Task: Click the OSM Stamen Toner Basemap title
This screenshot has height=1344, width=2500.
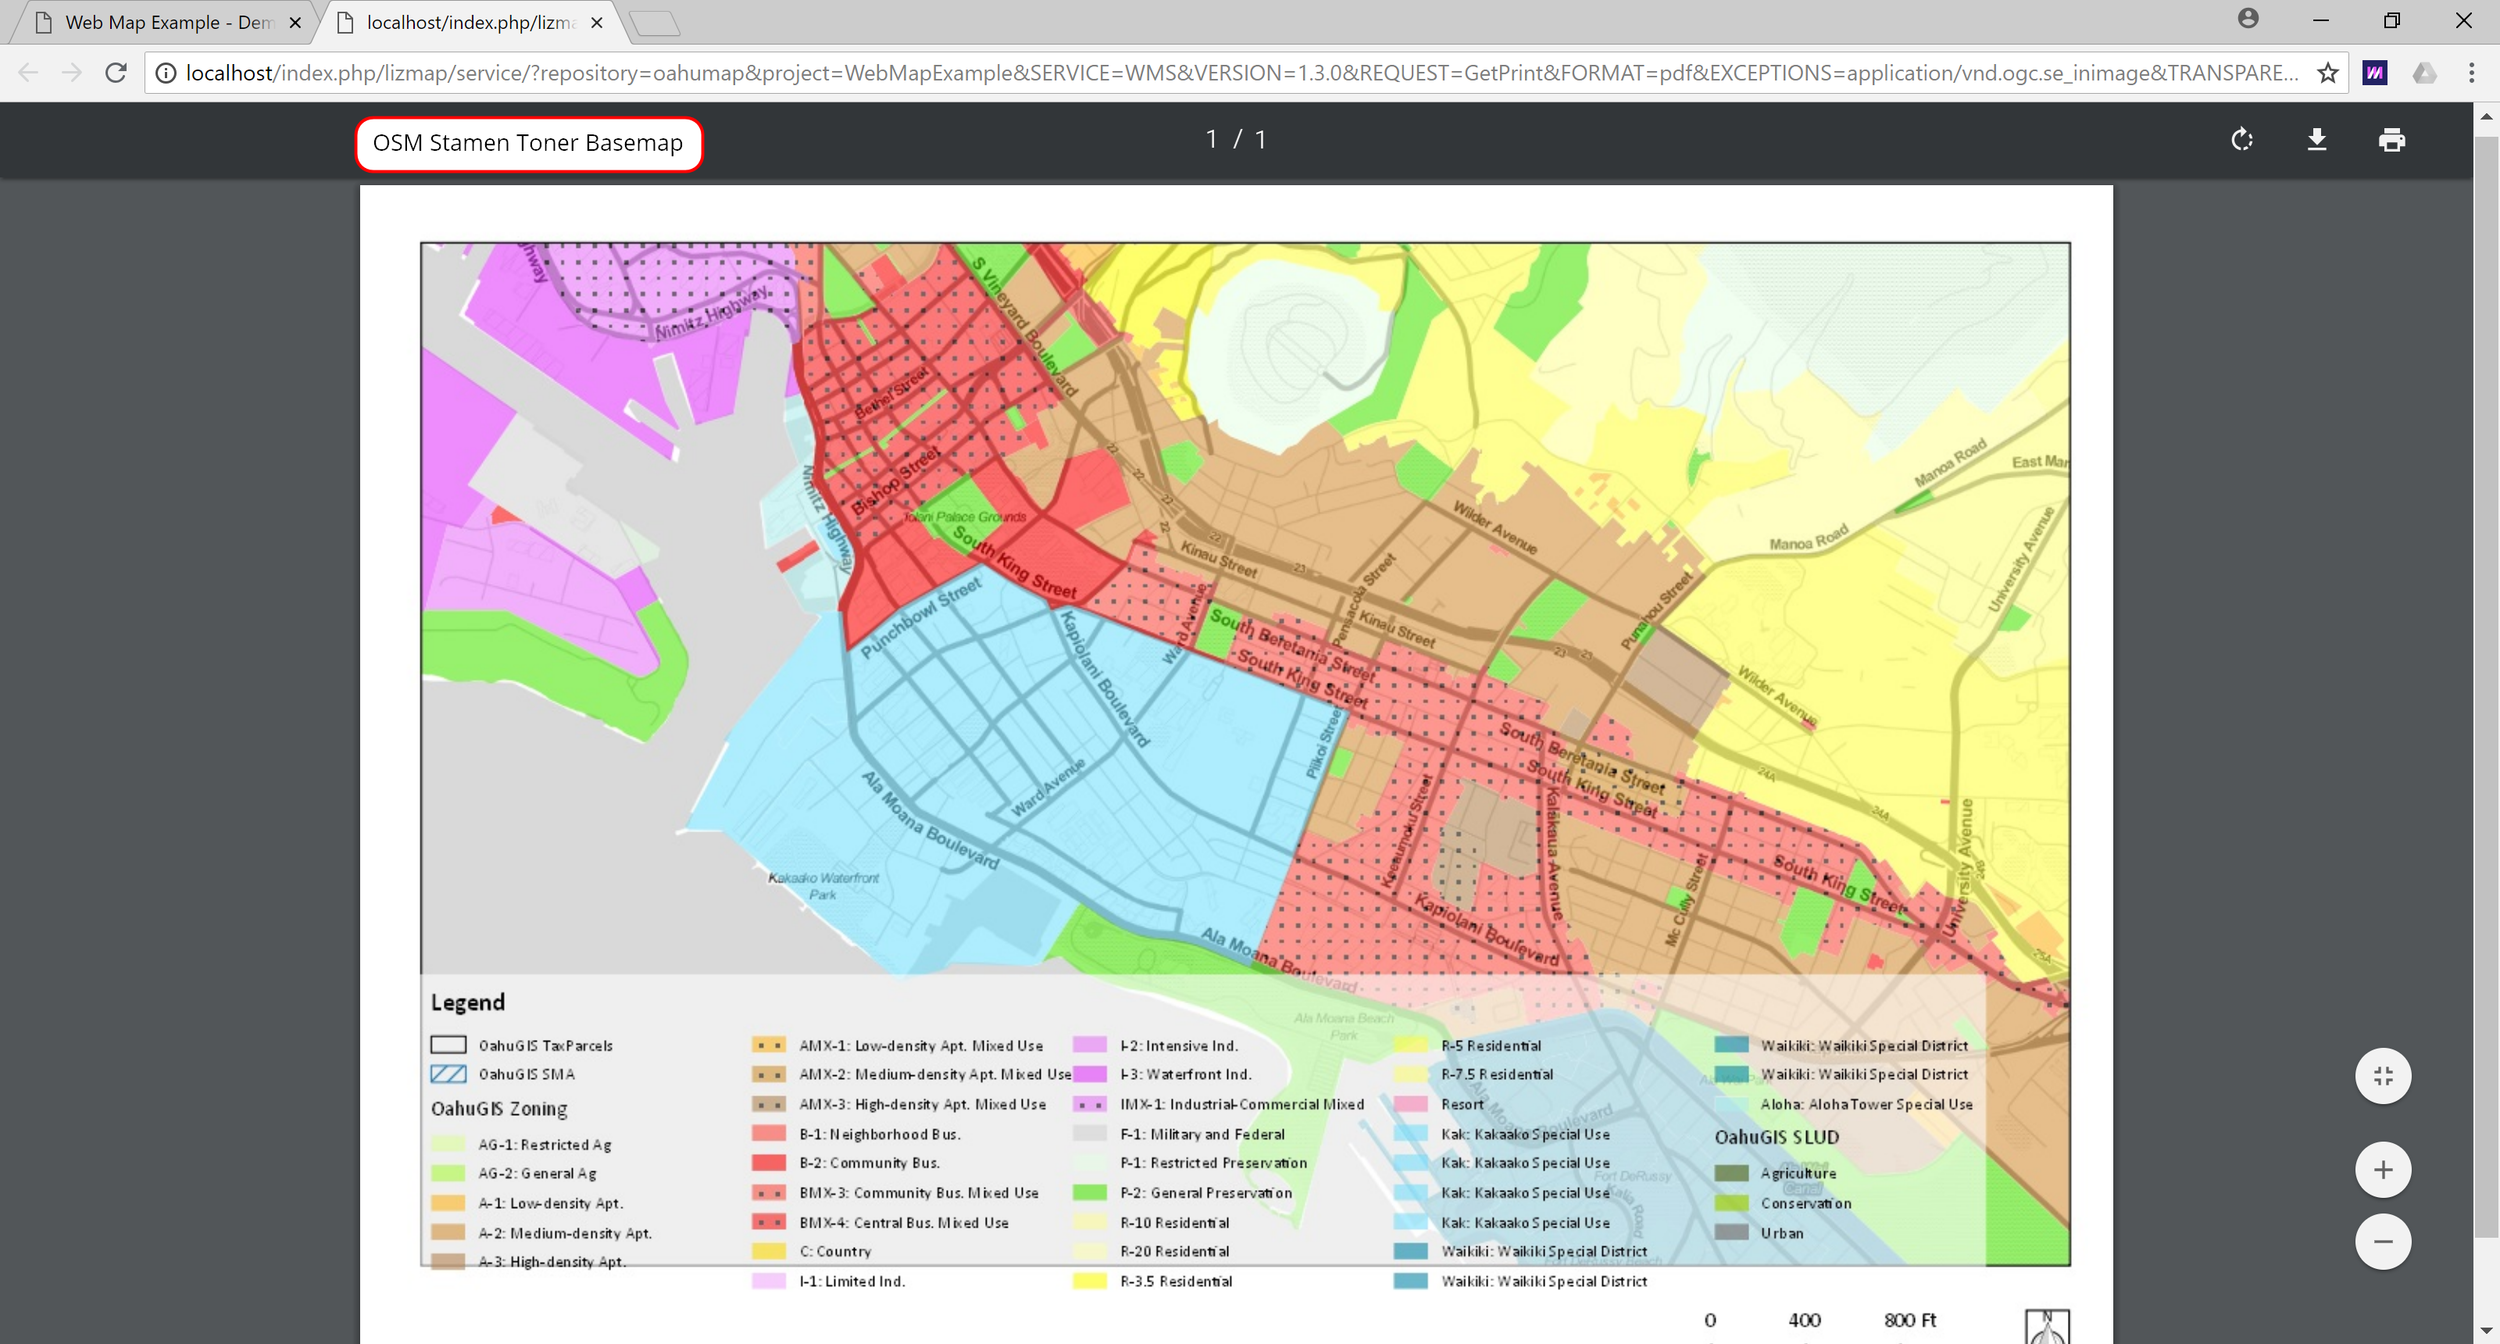Action: tap(528, 143)
